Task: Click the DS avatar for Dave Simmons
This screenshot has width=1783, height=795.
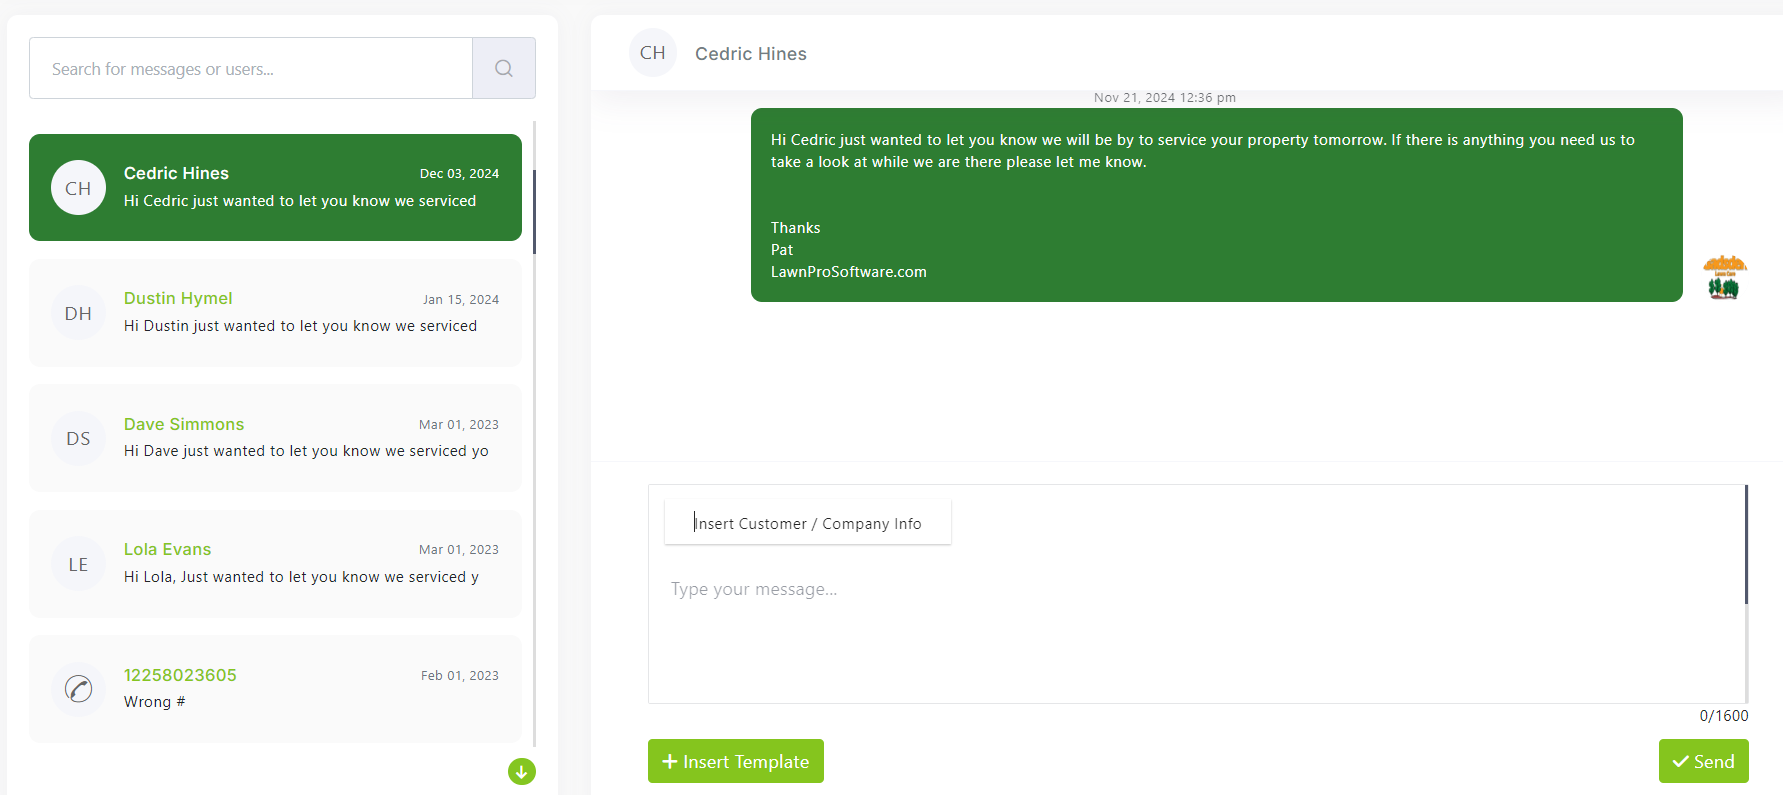Action: tap(78, 438)
